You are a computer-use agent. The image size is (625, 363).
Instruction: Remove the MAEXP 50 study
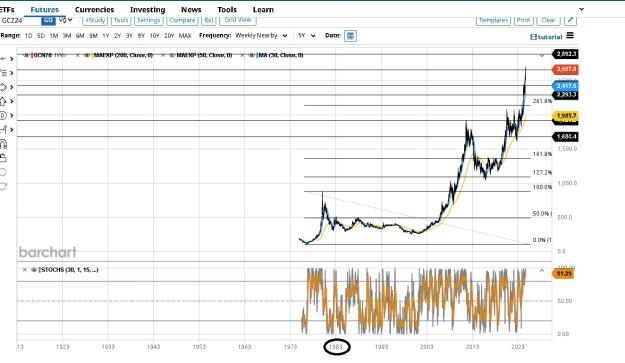click(163, 55)
